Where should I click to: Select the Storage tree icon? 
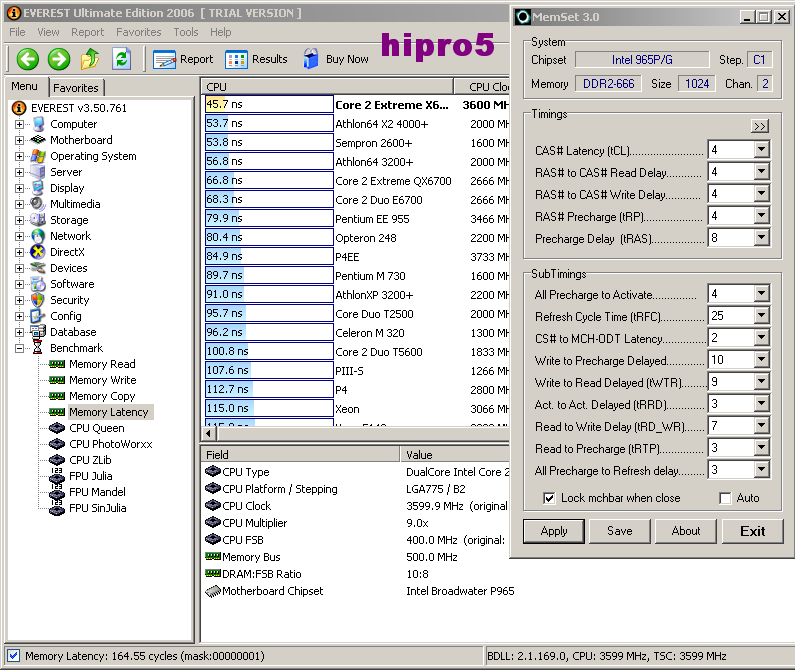[x=38, y=220]
